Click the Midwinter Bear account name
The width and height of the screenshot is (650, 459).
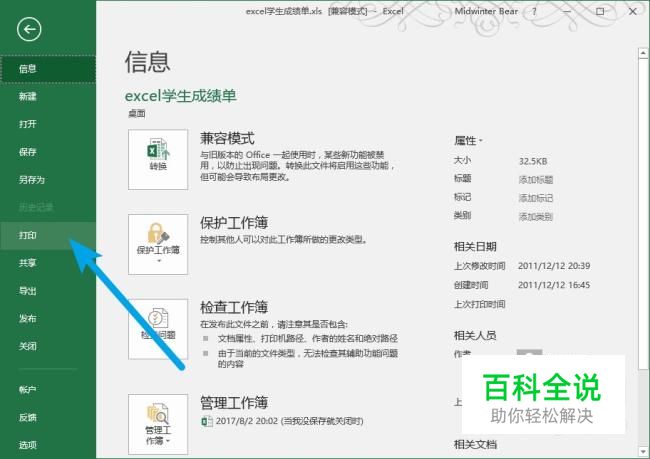(486, 11)
